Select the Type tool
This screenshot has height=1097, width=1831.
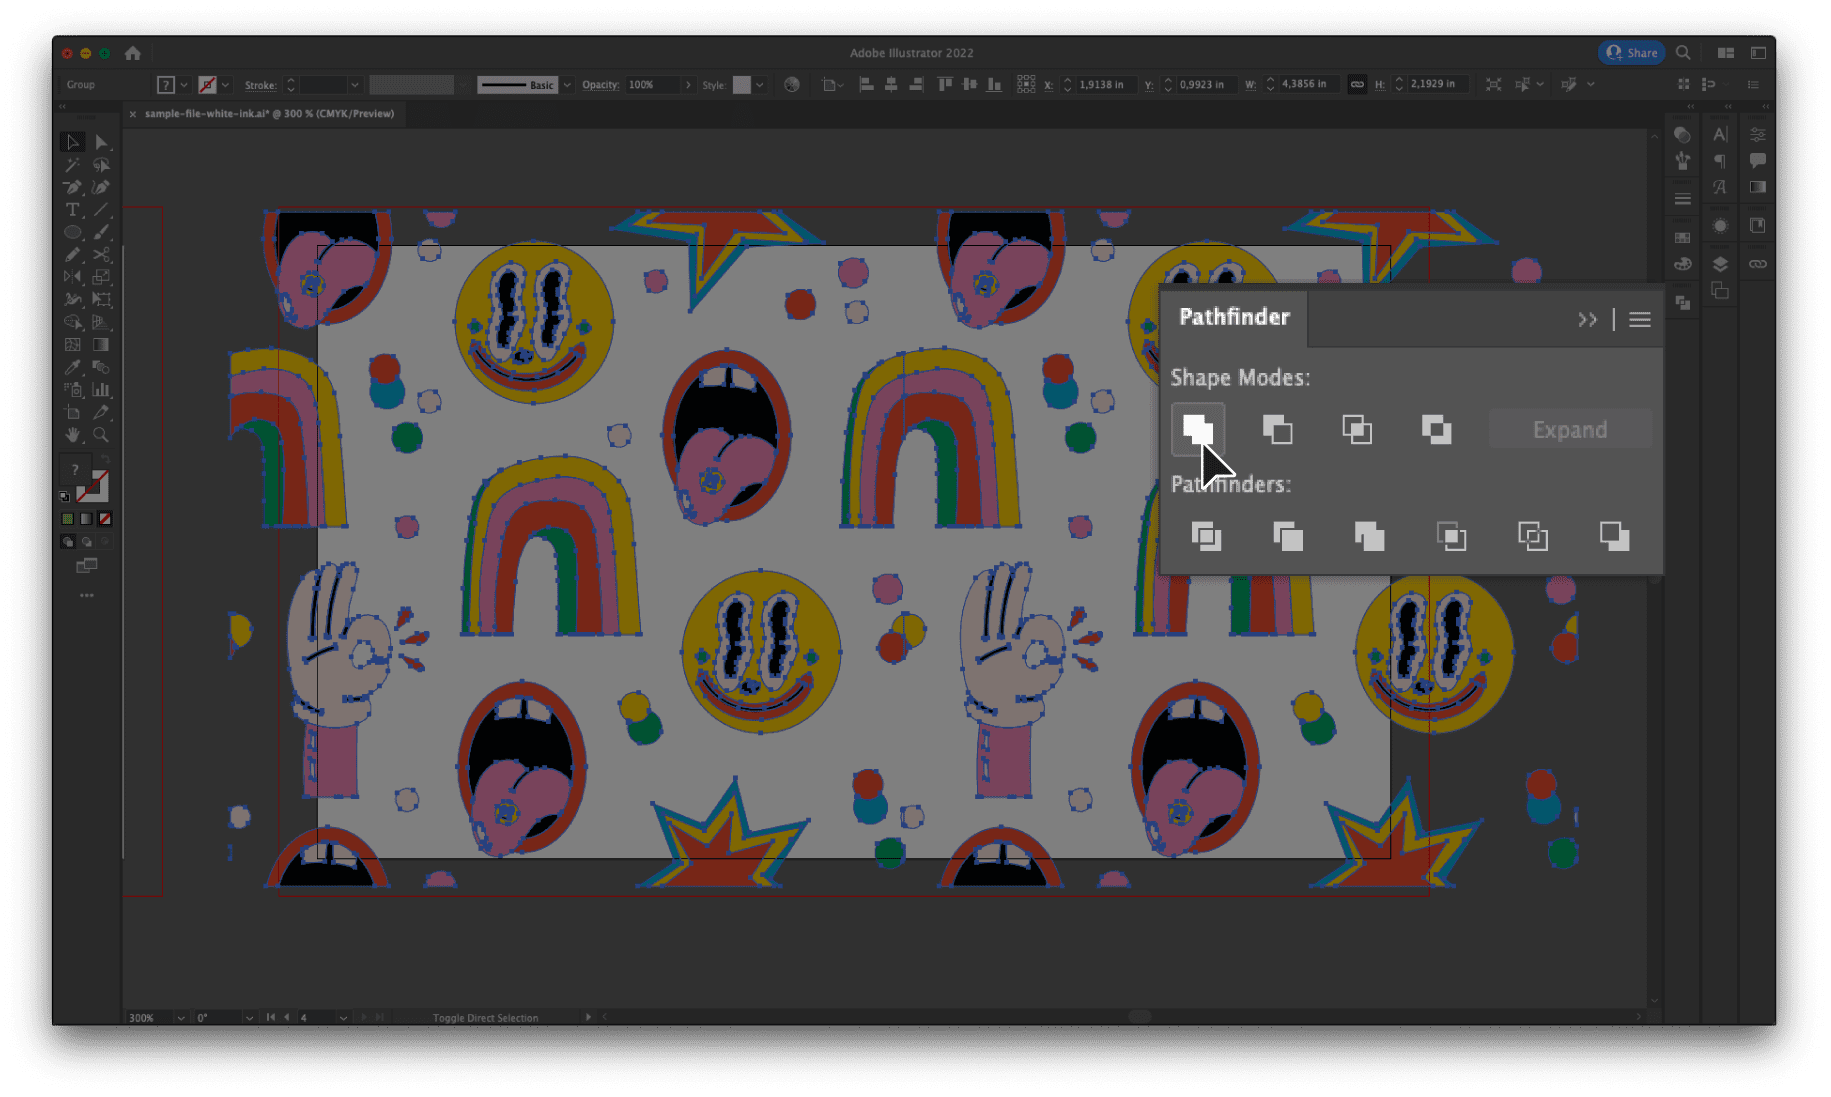[72, 210]
